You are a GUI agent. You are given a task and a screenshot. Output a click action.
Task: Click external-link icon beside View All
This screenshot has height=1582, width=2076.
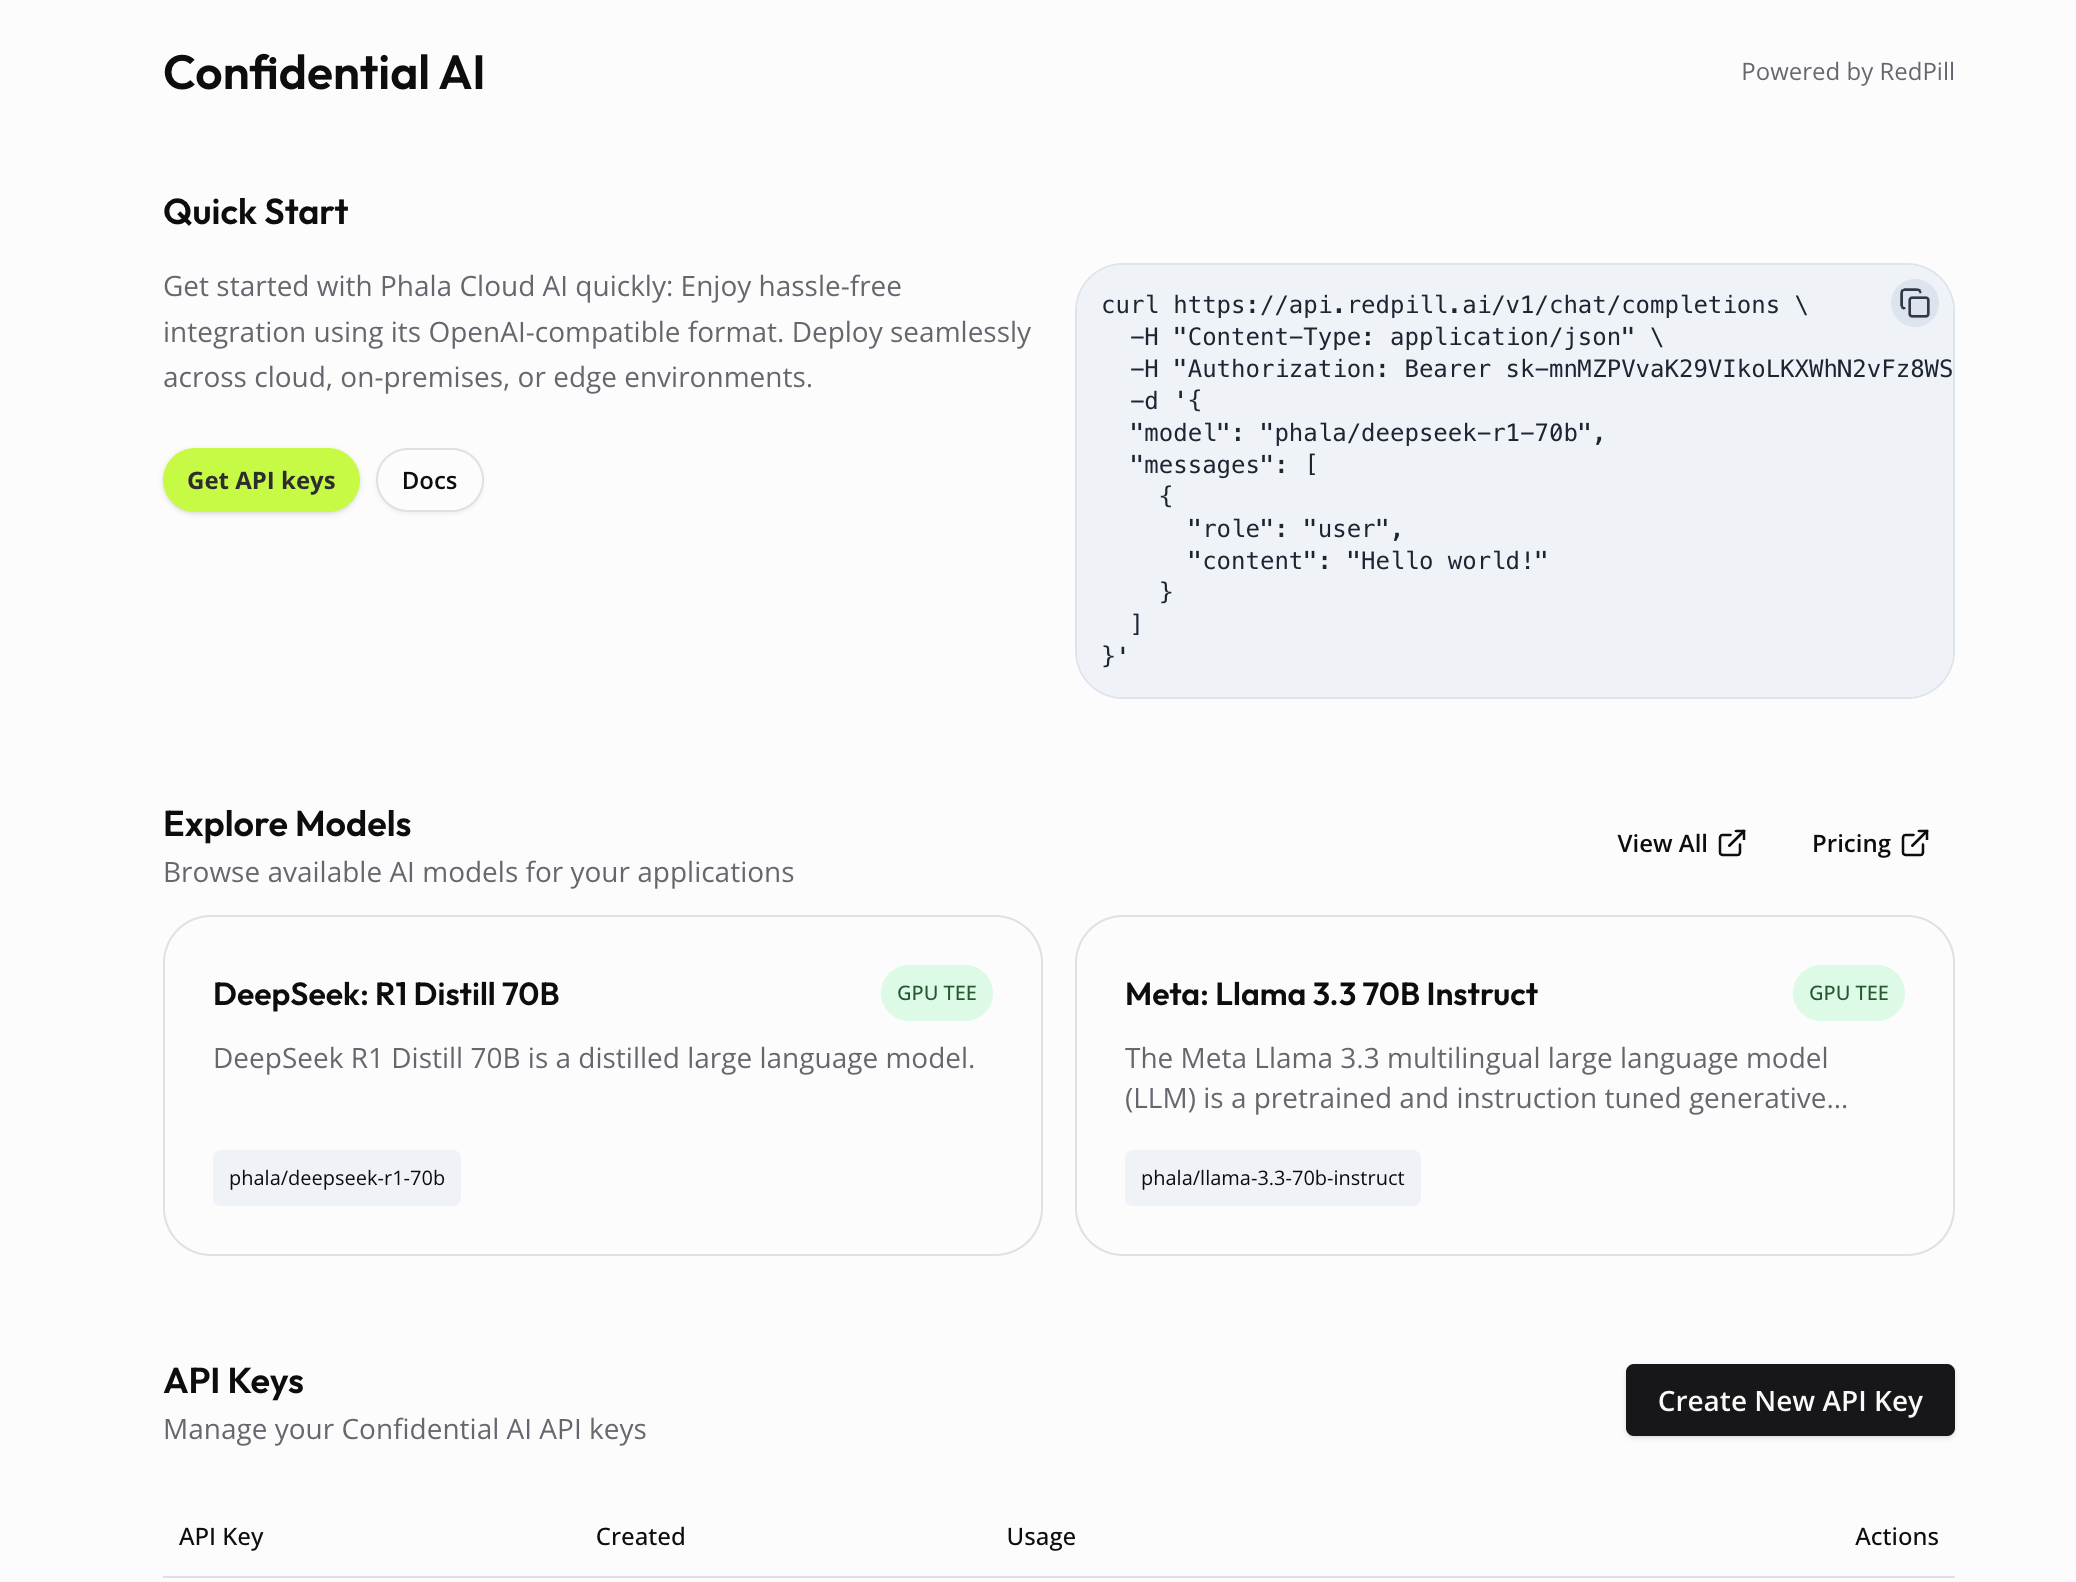[x=1732, y=843]
